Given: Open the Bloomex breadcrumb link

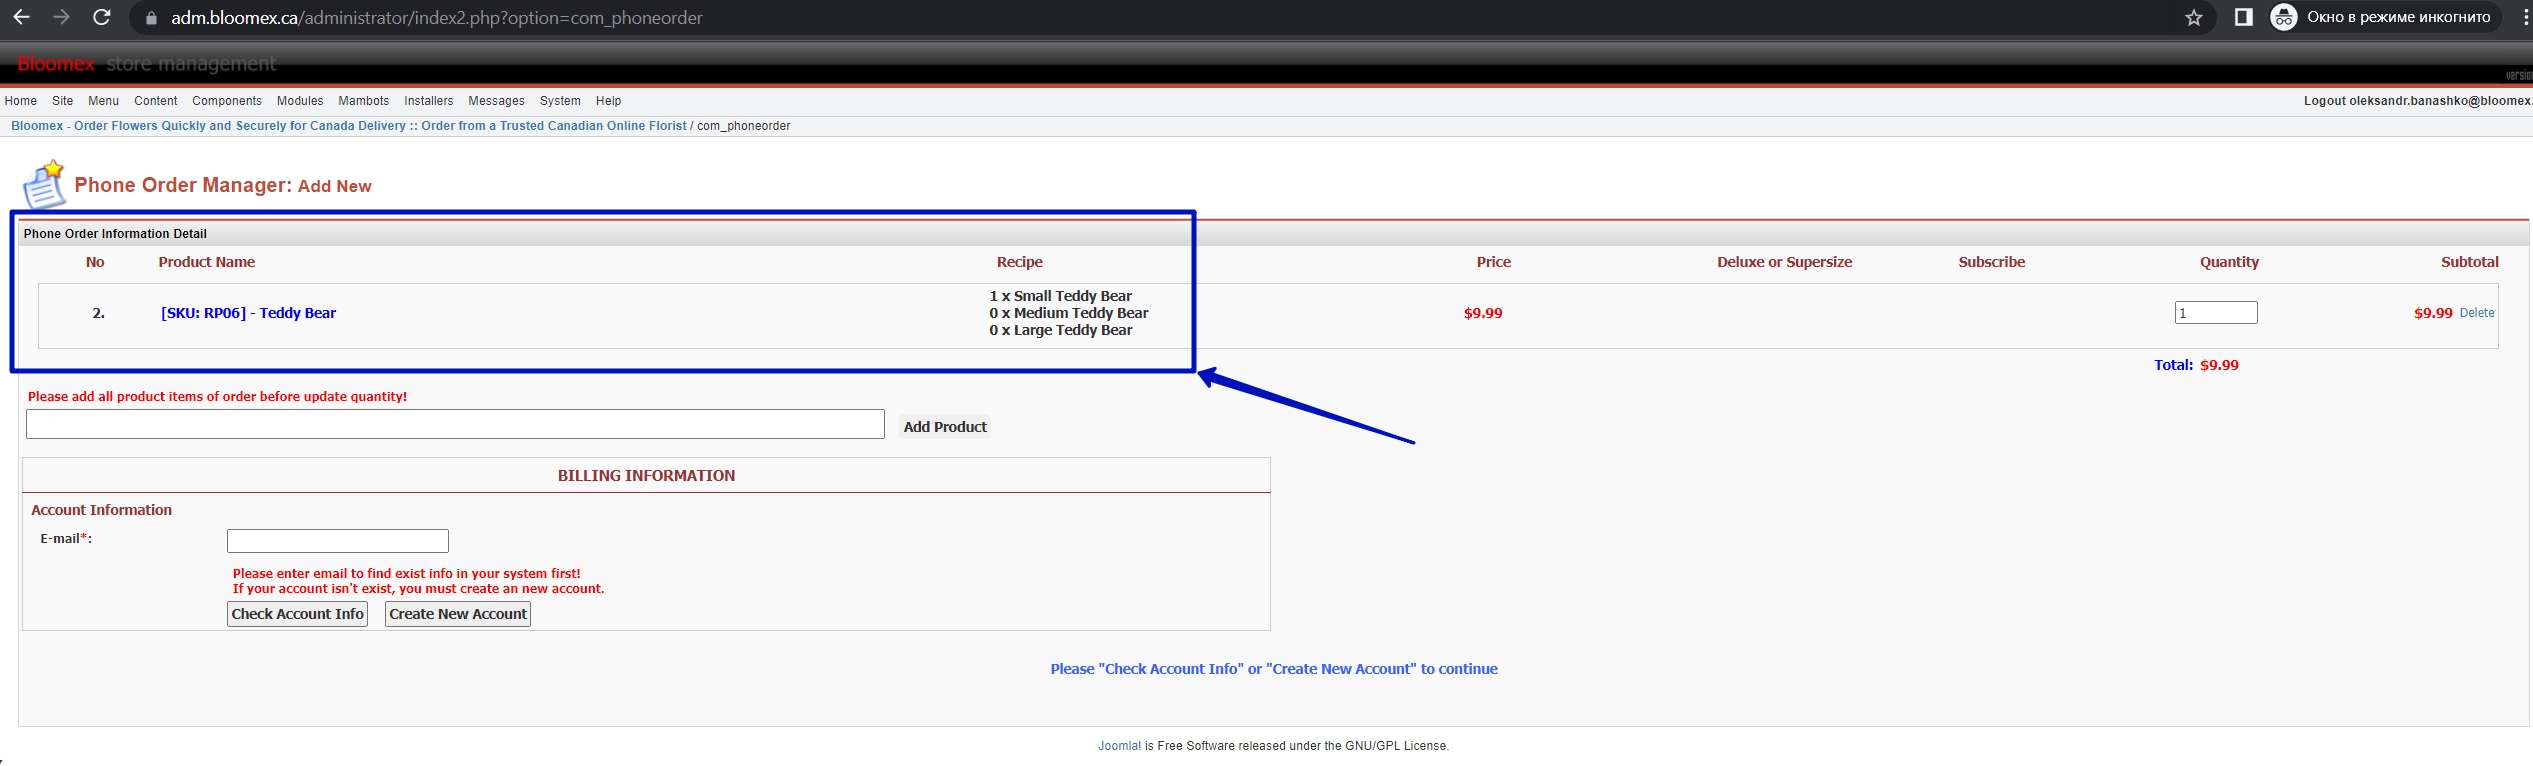Looking at the screenshot, I should click(x=349, y=126).
